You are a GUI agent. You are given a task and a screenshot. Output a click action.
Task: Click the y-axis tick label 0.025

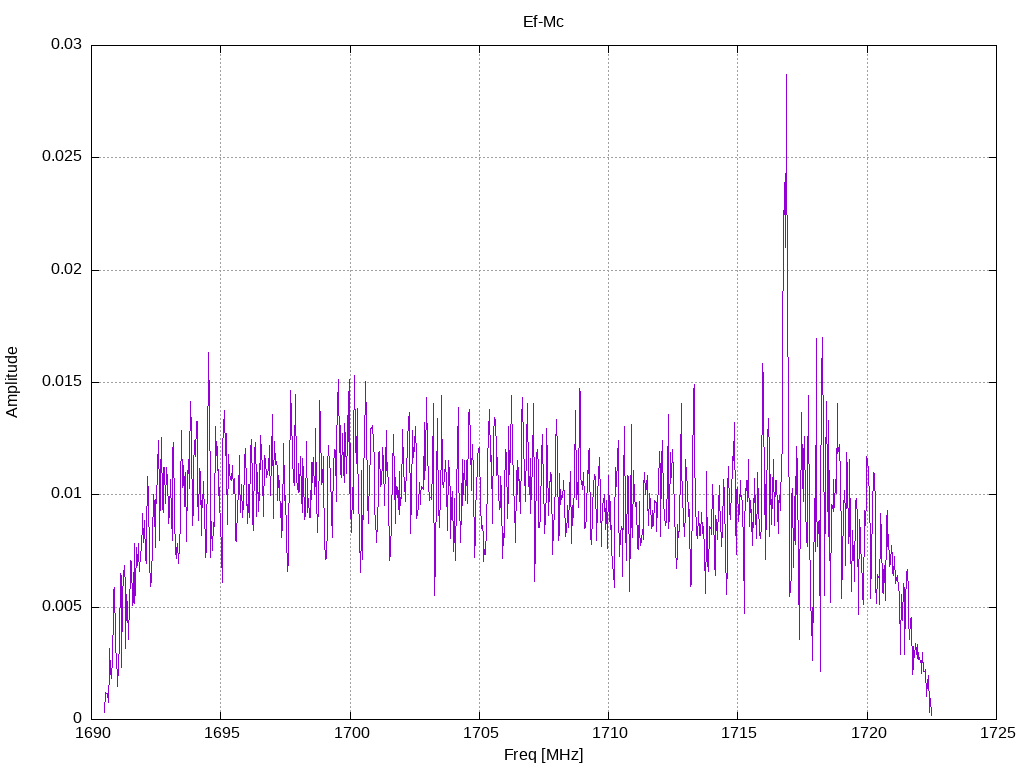(x=62, y=157)
